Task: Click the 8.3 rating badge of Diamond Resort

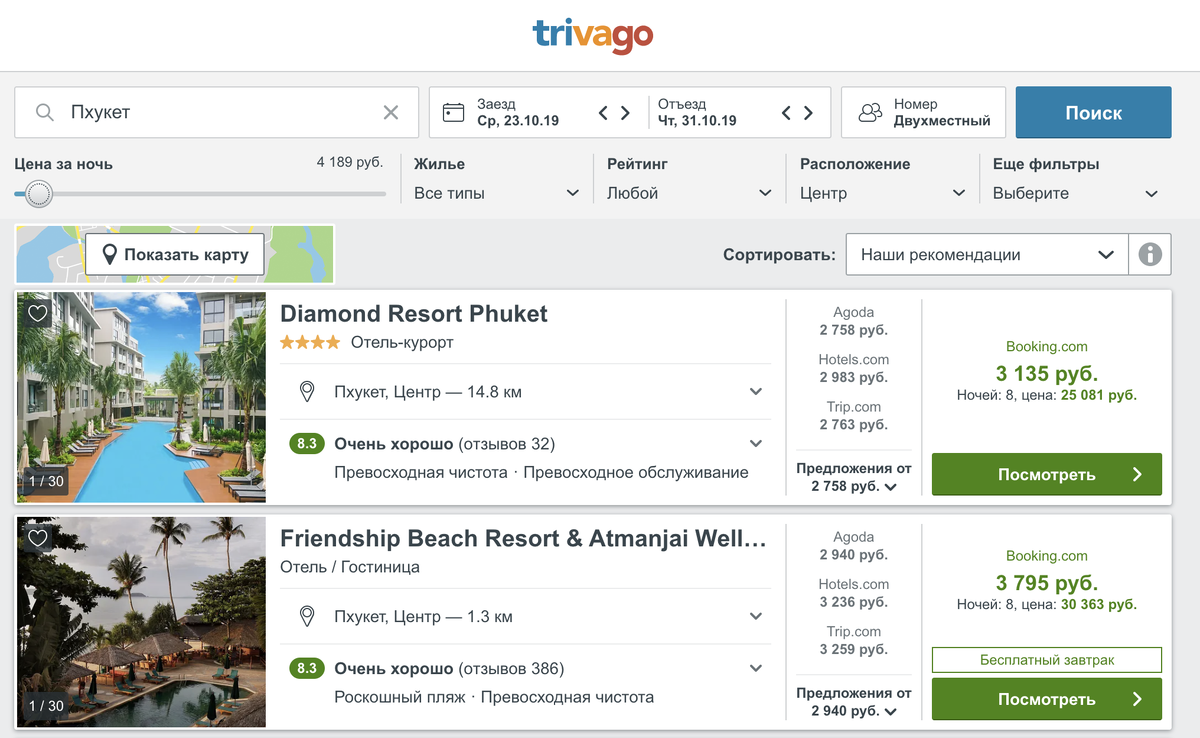Action: click(308, 444)
